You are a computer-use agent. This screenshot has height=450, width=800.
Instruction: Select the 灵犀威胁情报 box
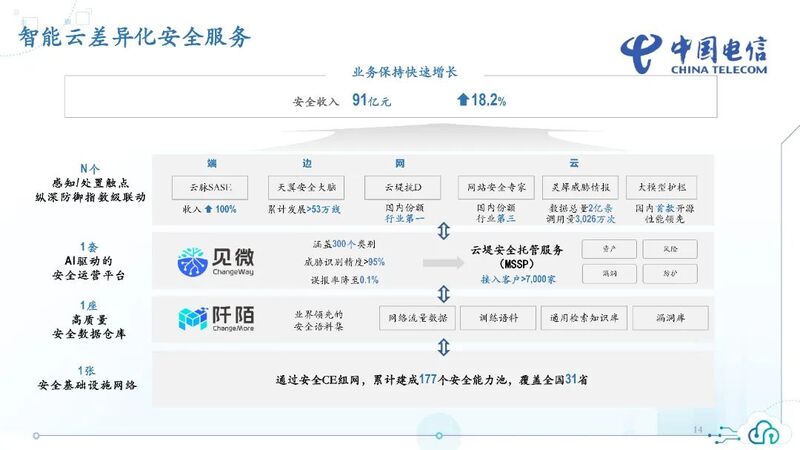(x=580, y=187)
